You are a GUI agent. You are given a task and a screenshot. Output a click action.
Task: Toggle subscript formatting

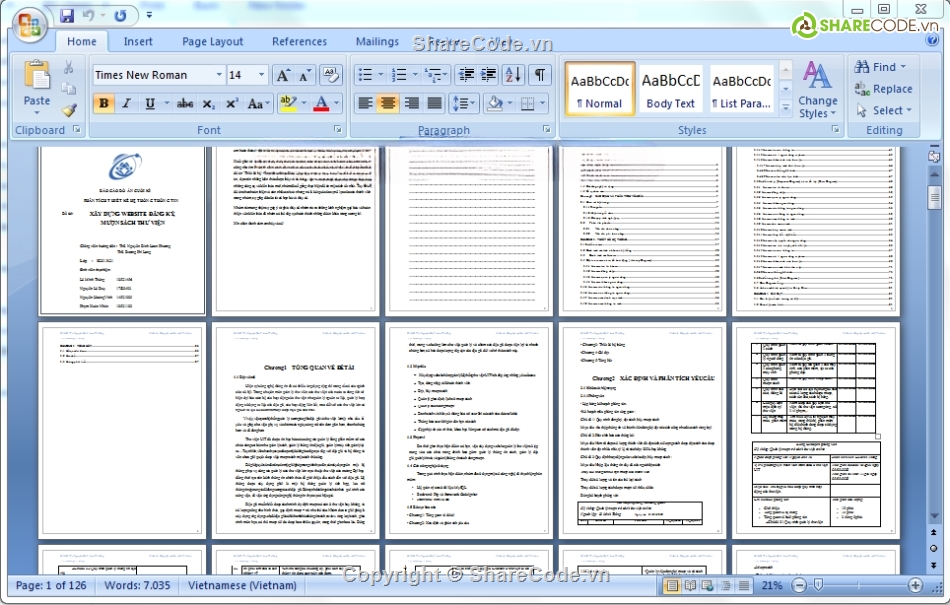(x=208, y=104)
